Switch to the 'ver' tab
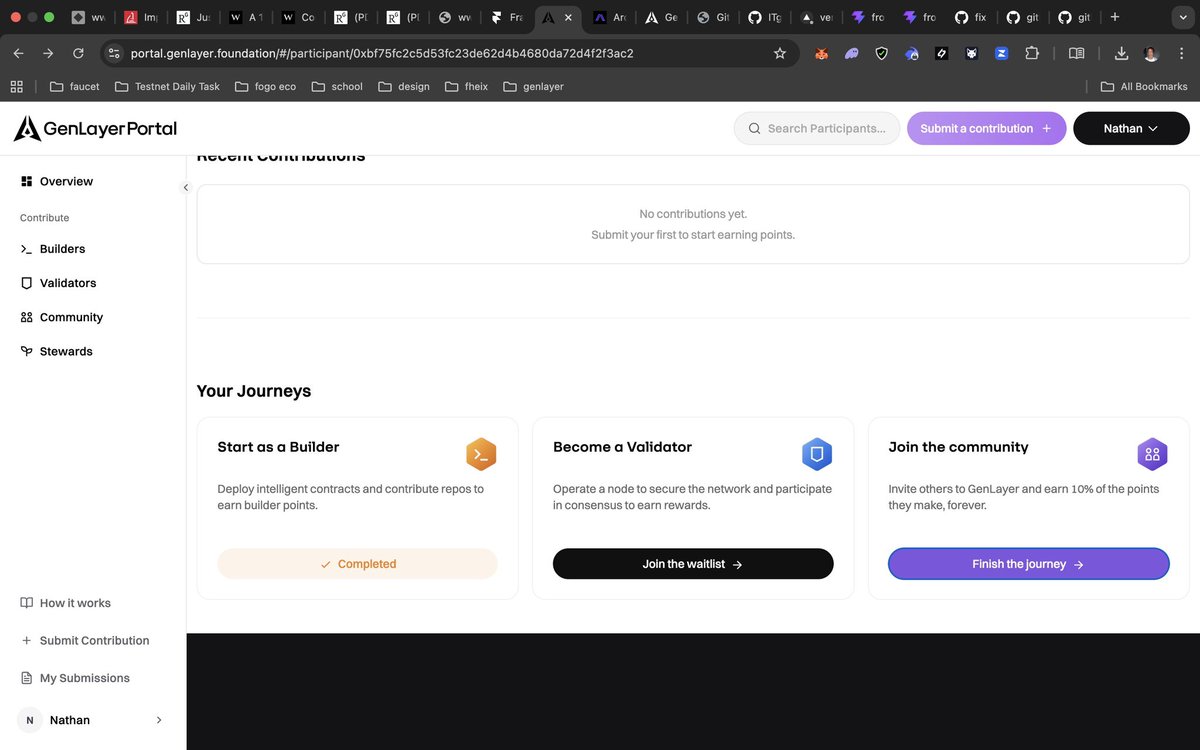Image resolution: width=1200 pixels, height=750 pixels. click(817, 18)
